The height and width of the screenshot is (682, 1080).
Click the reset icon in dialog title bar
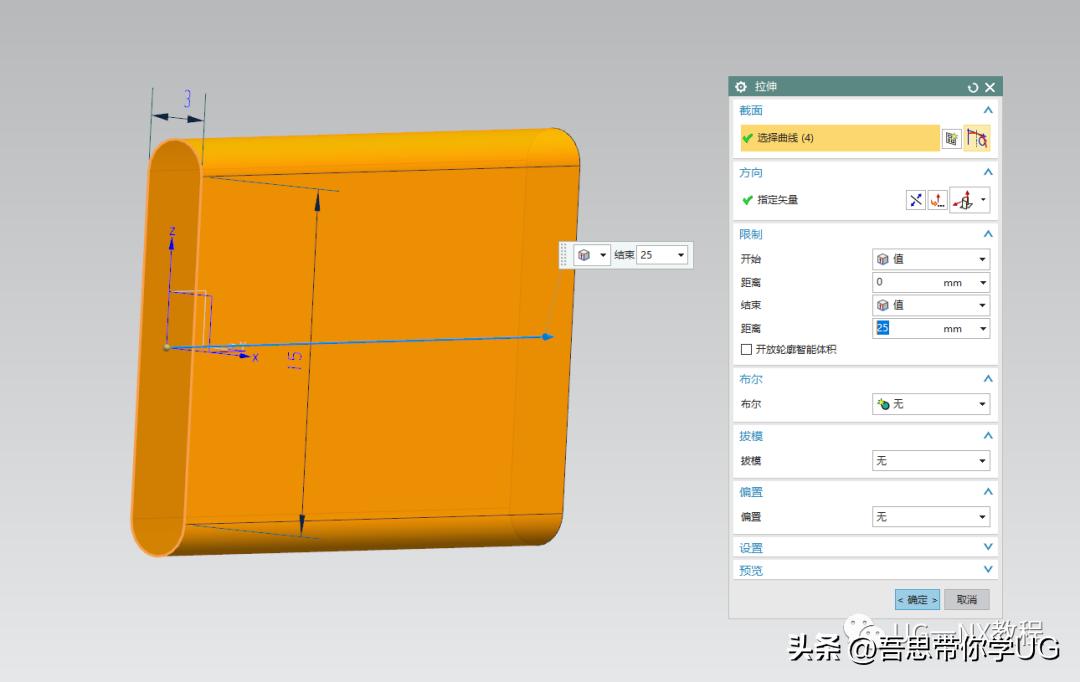[x=972, y=88]
